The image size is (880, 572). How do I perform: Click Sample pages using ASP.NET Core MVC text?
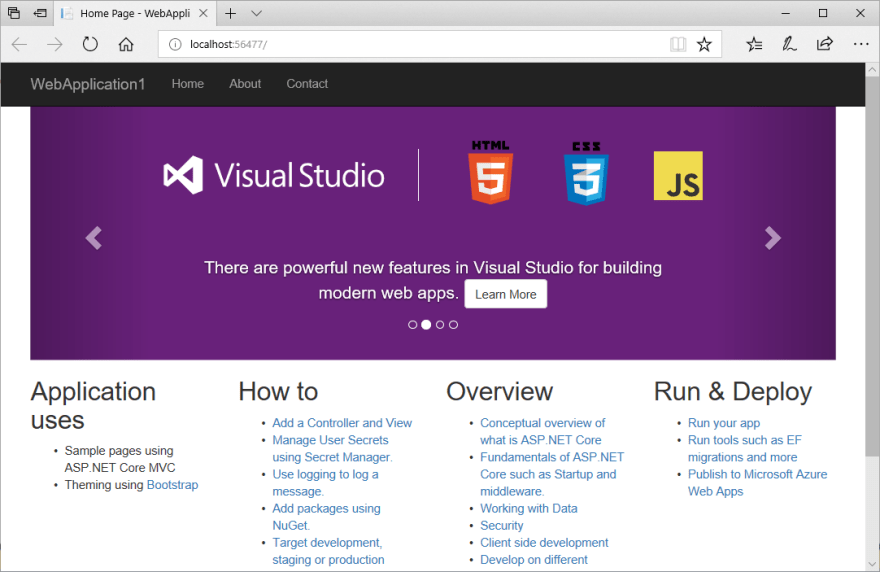[120, 459]
